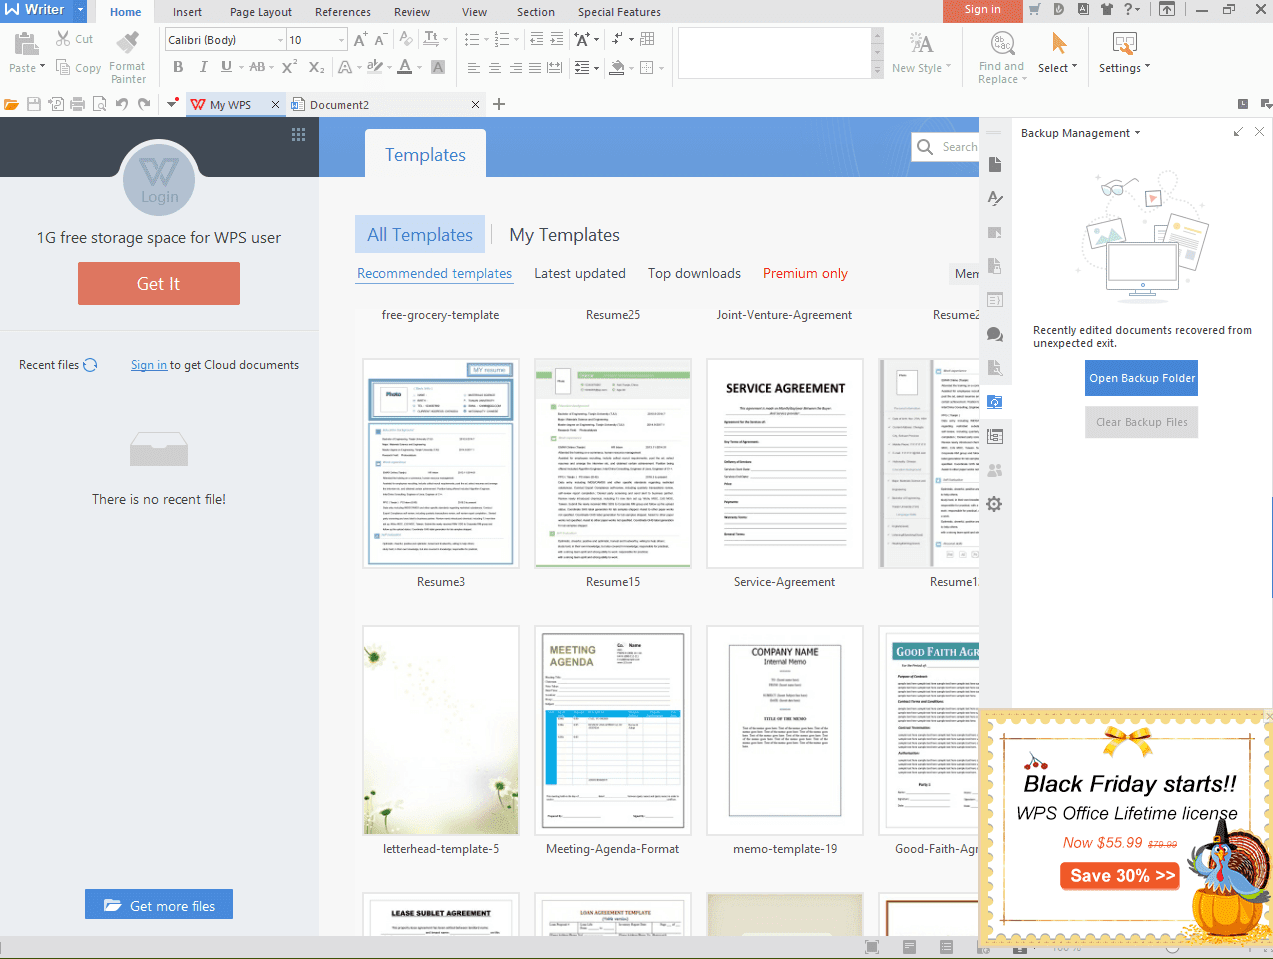The height and width of the screenshot is (959, 1273).
Task: Toggle the Bold formatting button
Action: pyautogui.click(x=178, y=67)
